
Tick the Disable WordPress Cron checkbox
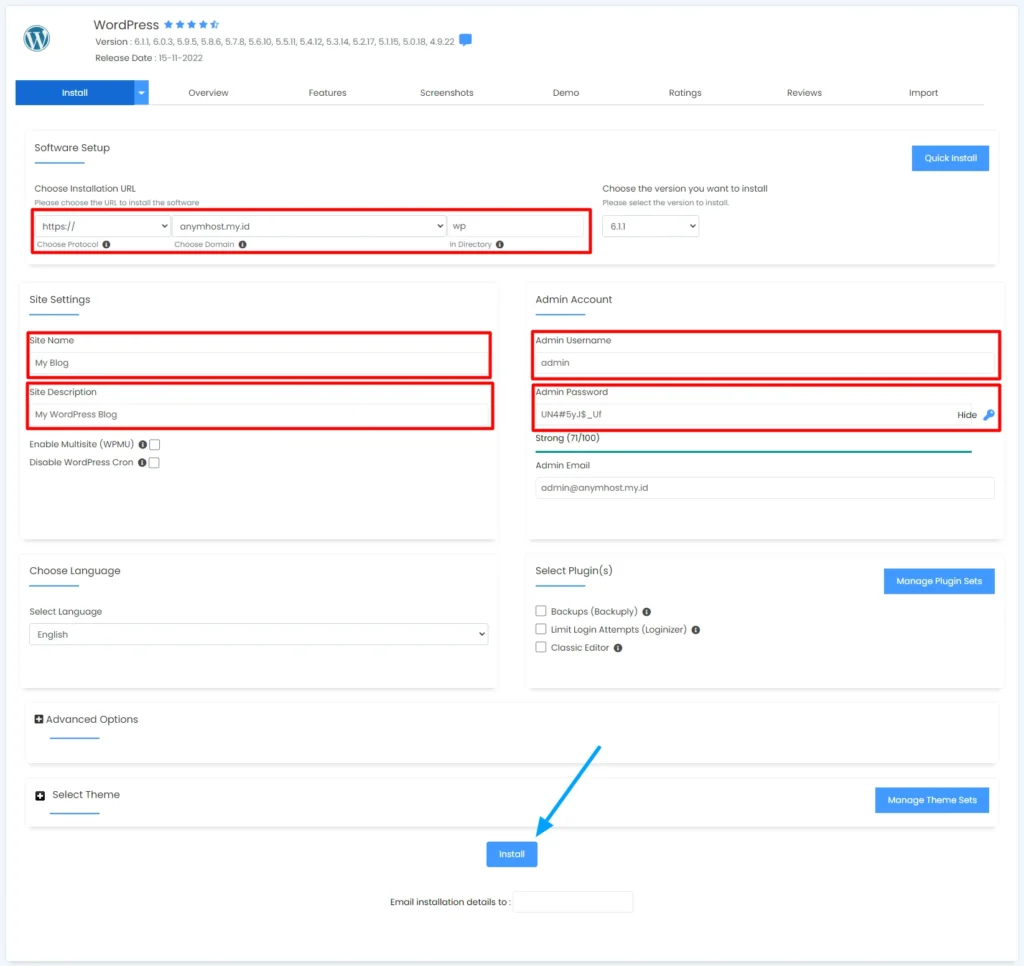154,462
